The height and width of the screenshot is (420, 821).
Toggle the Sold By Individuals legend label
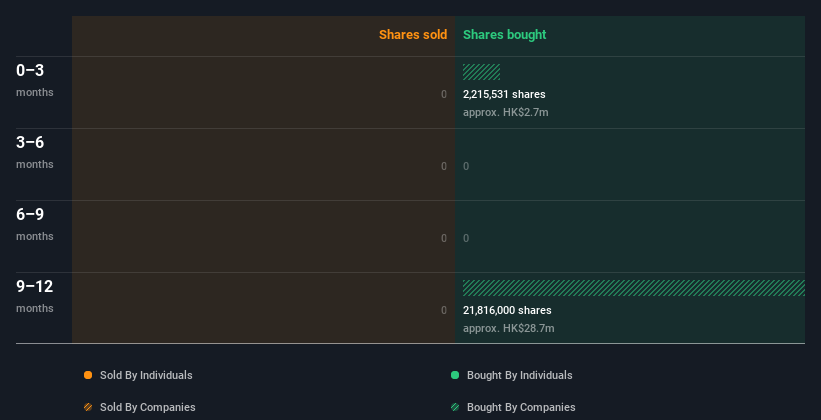tap(146, 375)
